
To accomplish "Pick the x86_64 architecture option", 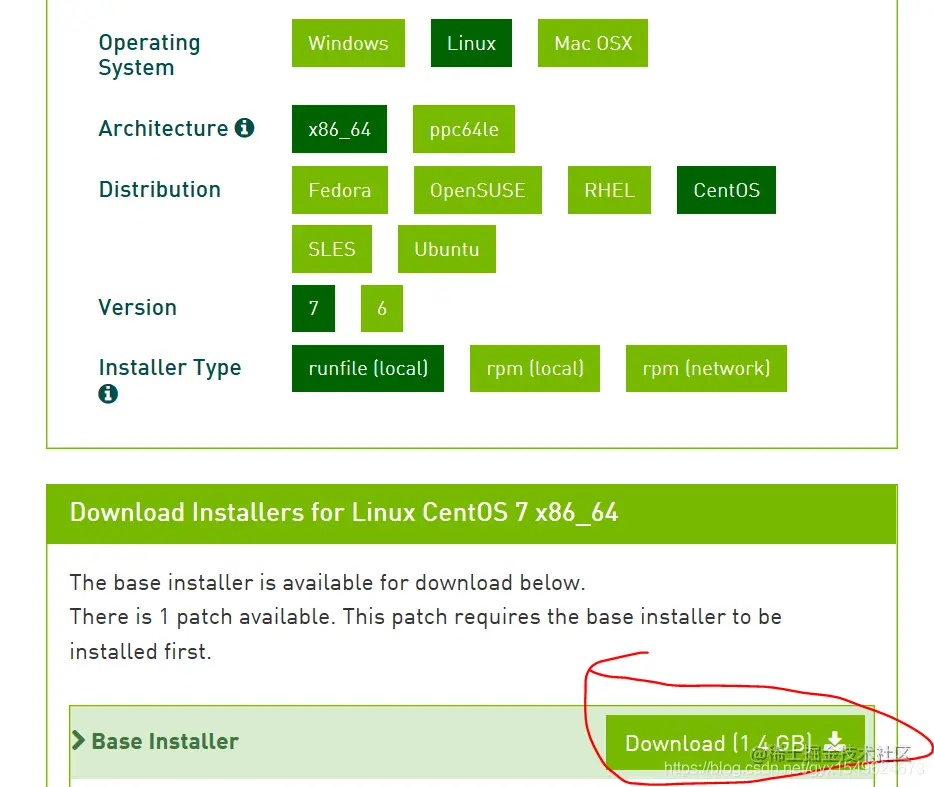I will (339, 129).
